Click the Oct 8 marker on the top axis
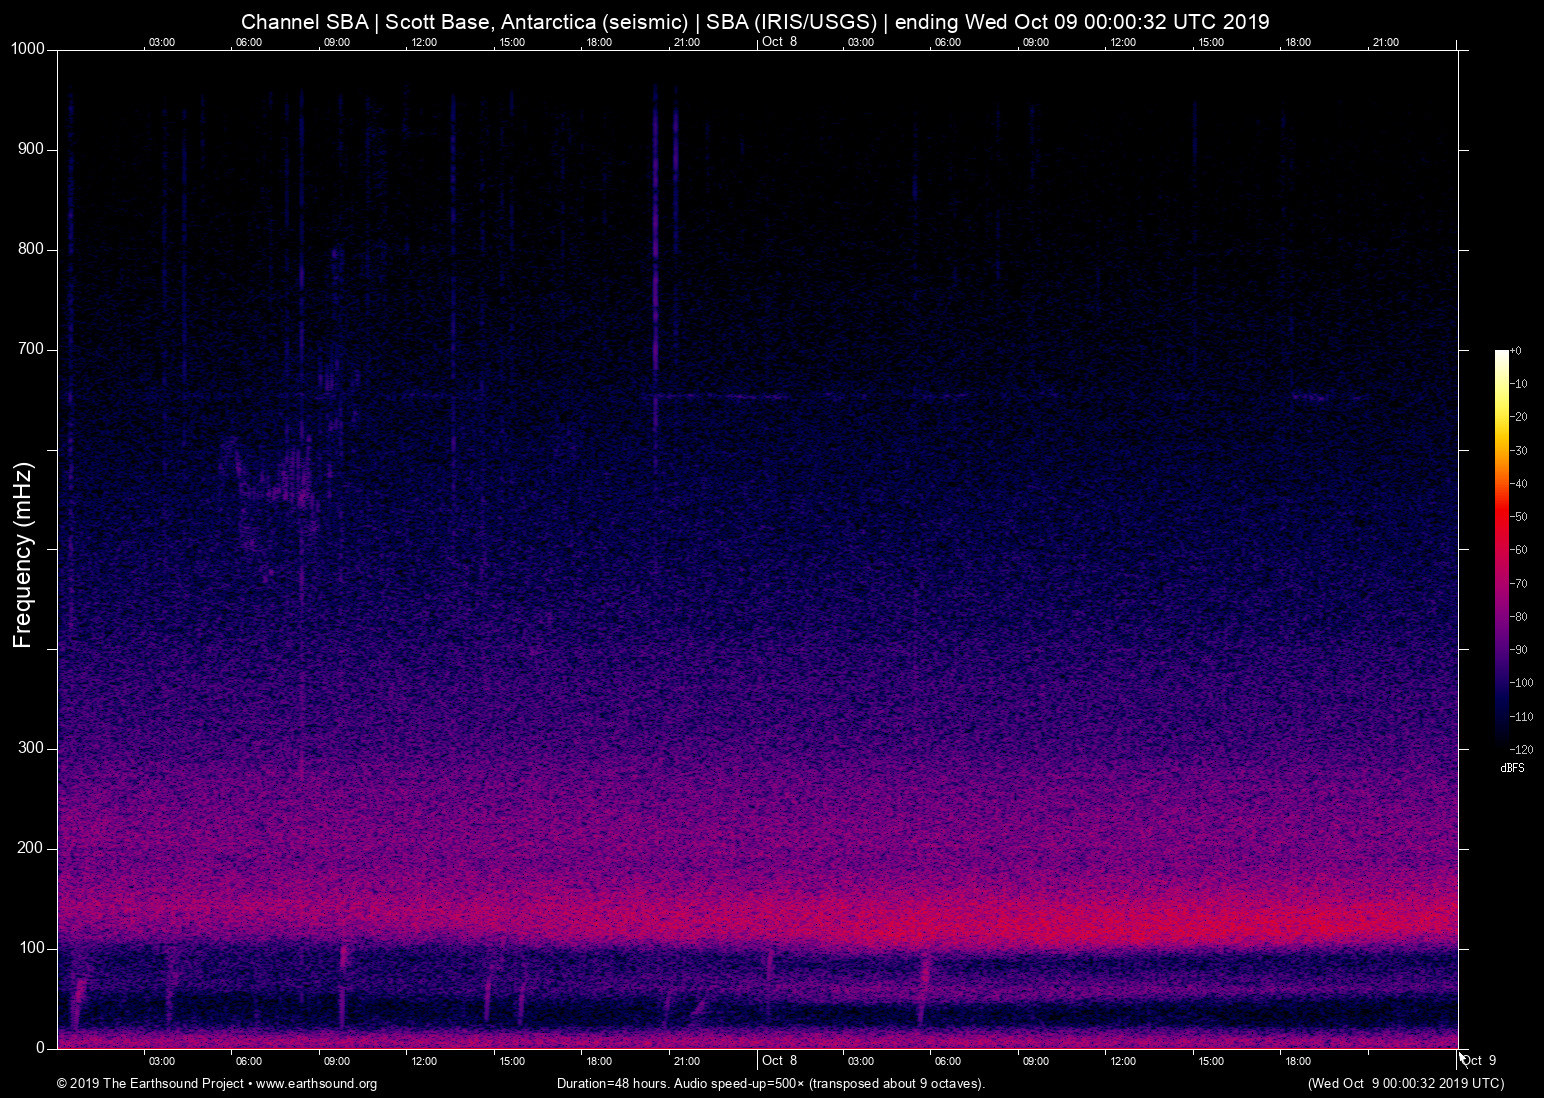 (x=779, y=41)
